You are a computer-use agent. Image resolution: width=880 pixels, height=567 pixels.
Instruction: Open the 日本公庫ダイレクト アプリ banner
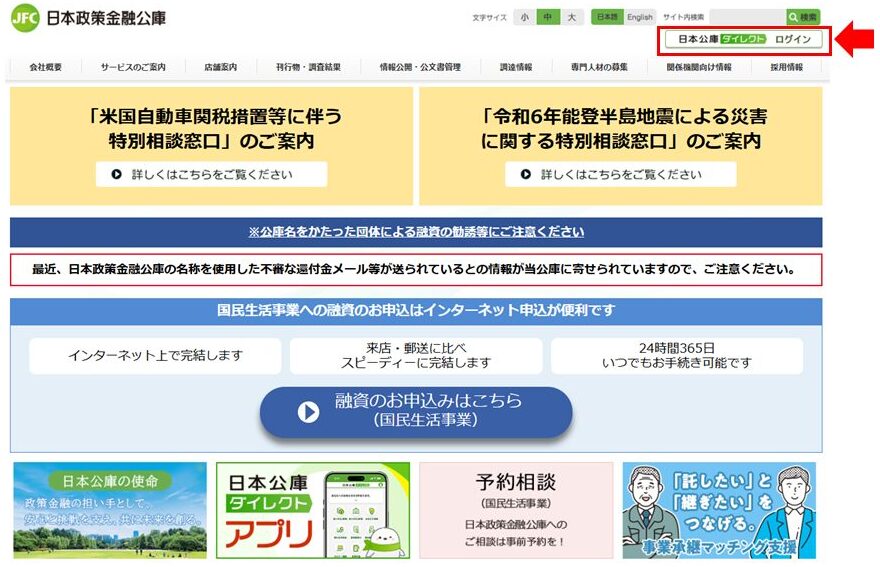tap(313, 510)
